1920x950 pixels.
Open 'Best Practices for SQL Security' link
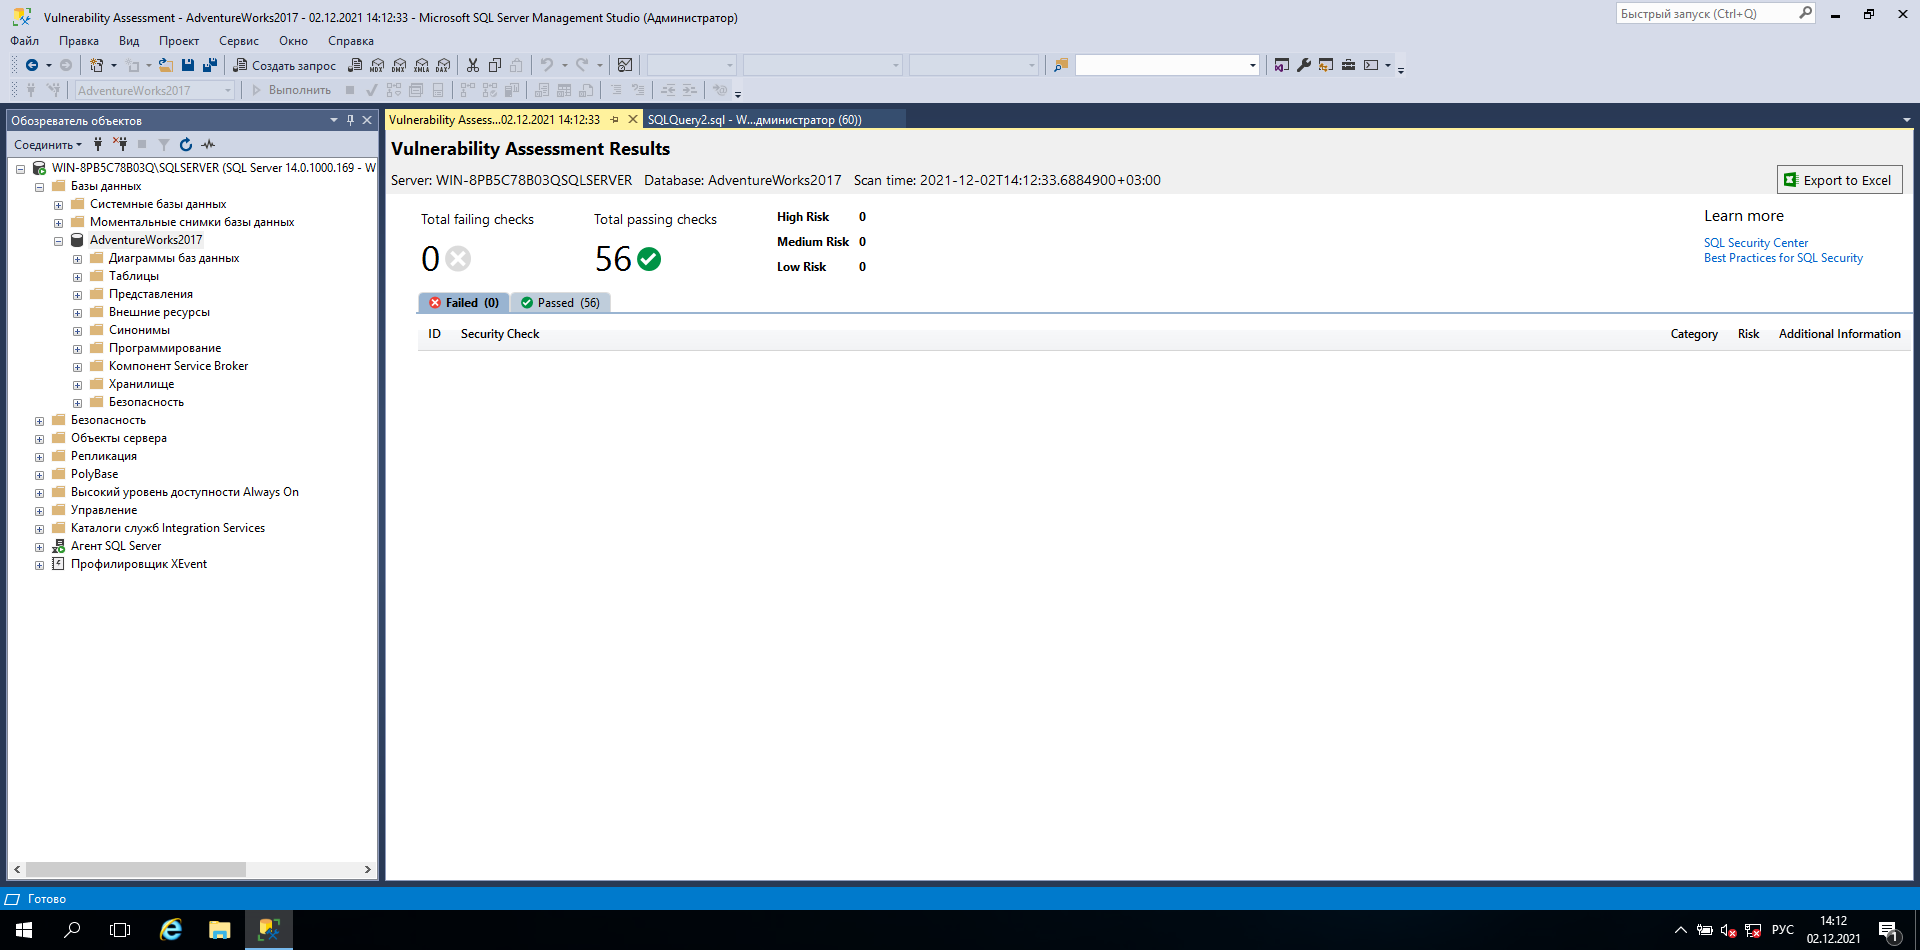(1783, 258)
